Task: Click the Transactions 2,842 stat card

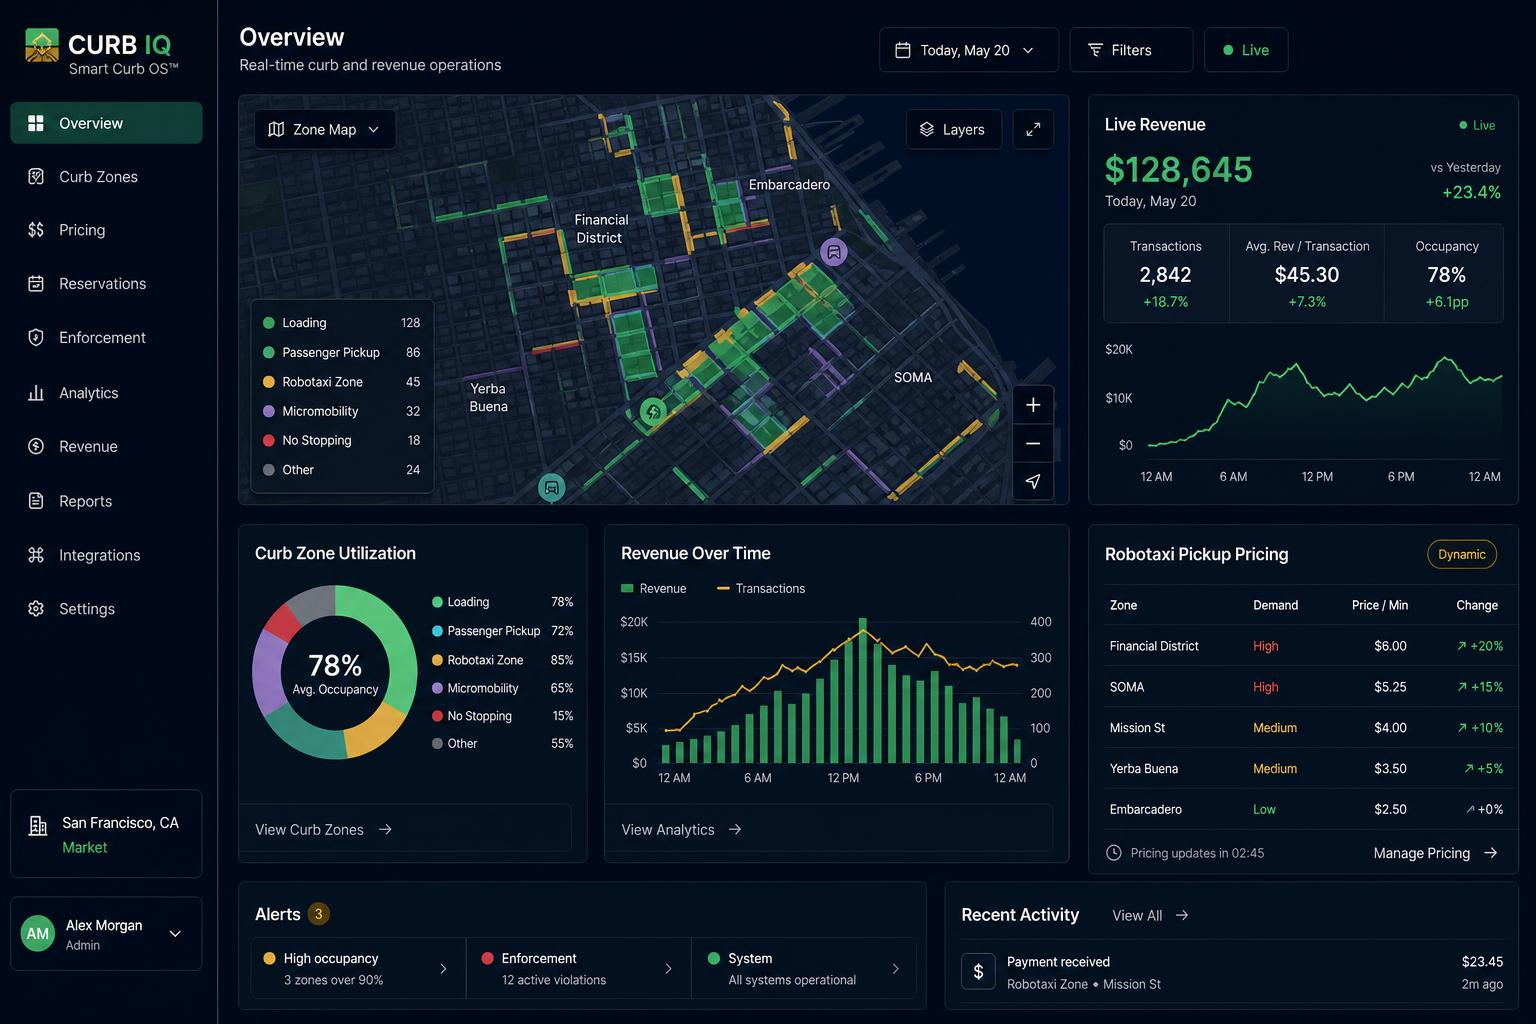Action: [x=1166, y=273]
